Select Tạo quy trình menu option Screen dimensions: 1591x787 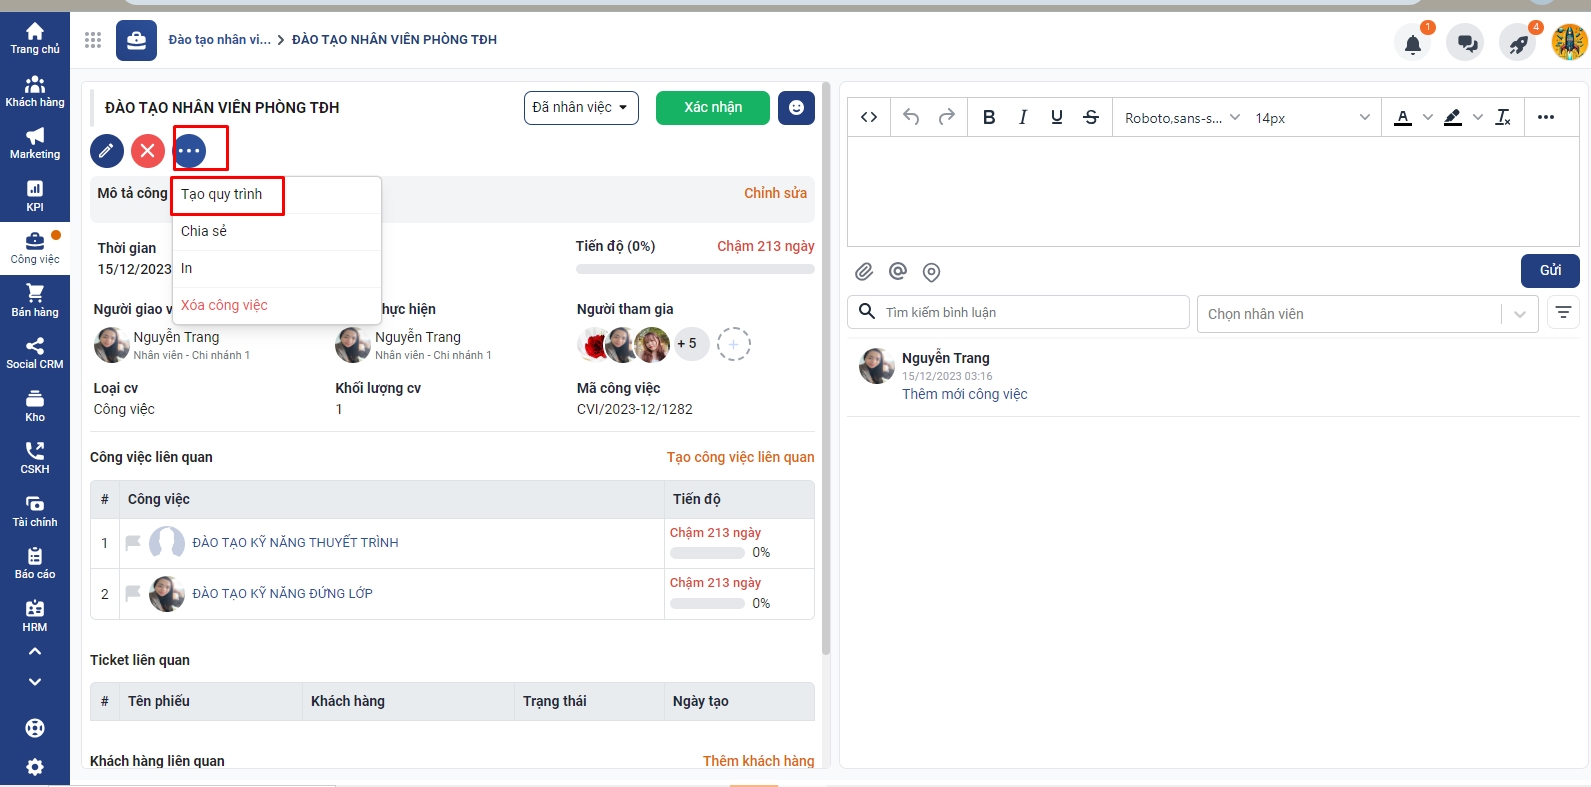[222, 195]
